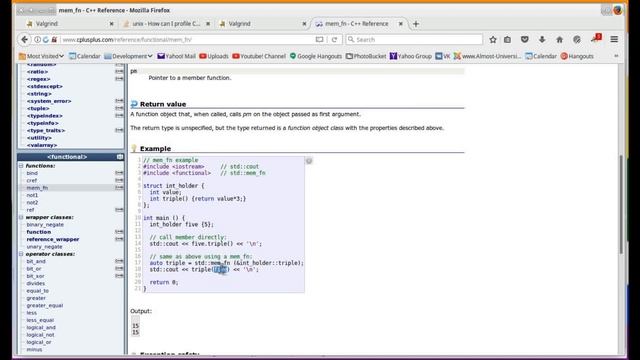Open the Yahoo Group bookmark
The height and width of the screenshot is (360, 640).
point(411,56)
